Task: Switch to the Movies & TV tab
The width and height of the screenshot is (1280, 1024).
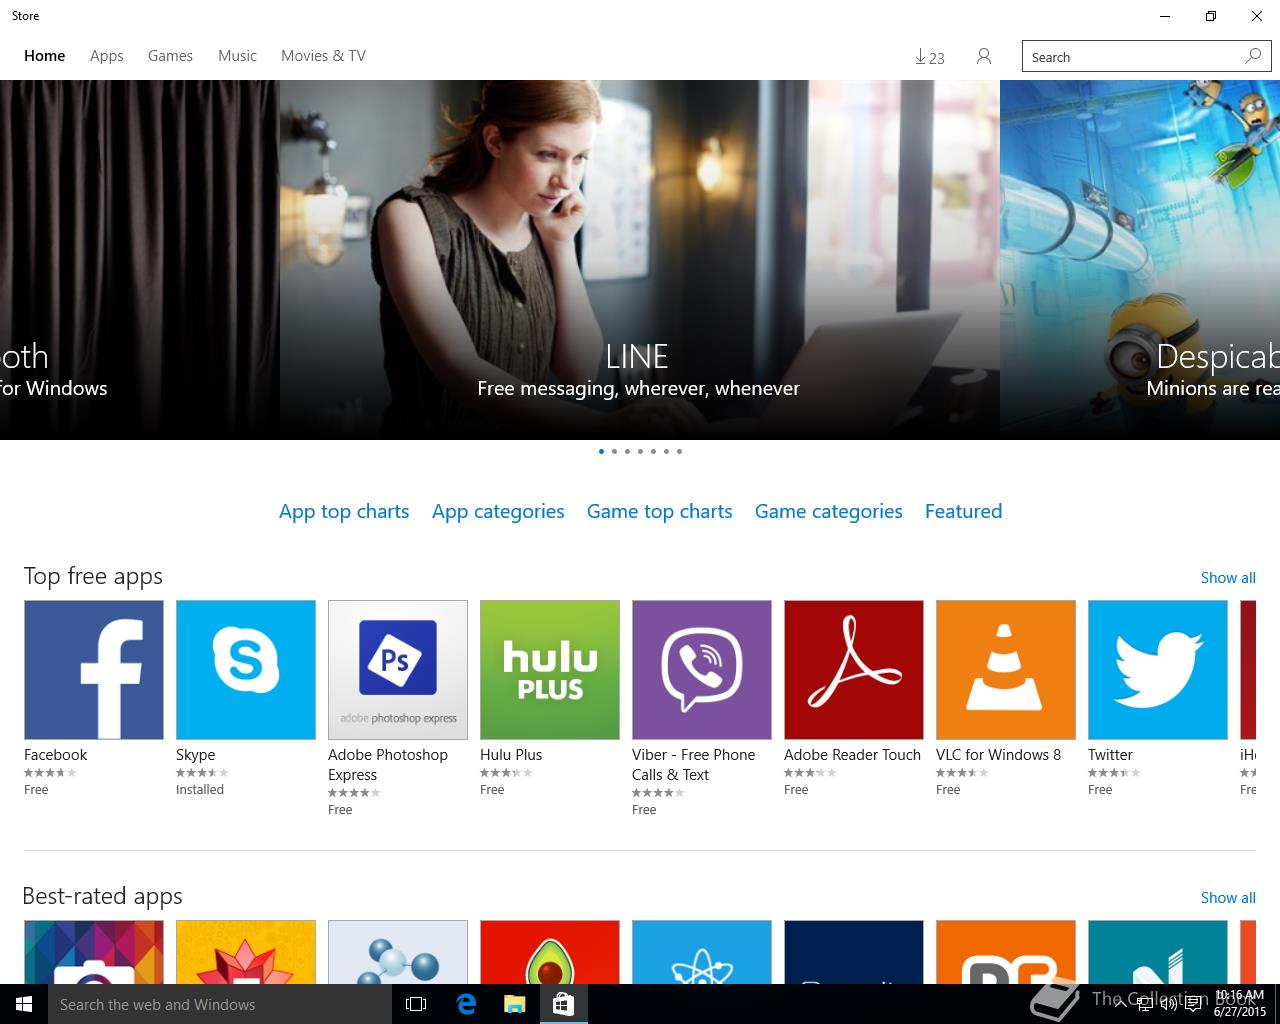Action: 323,56
